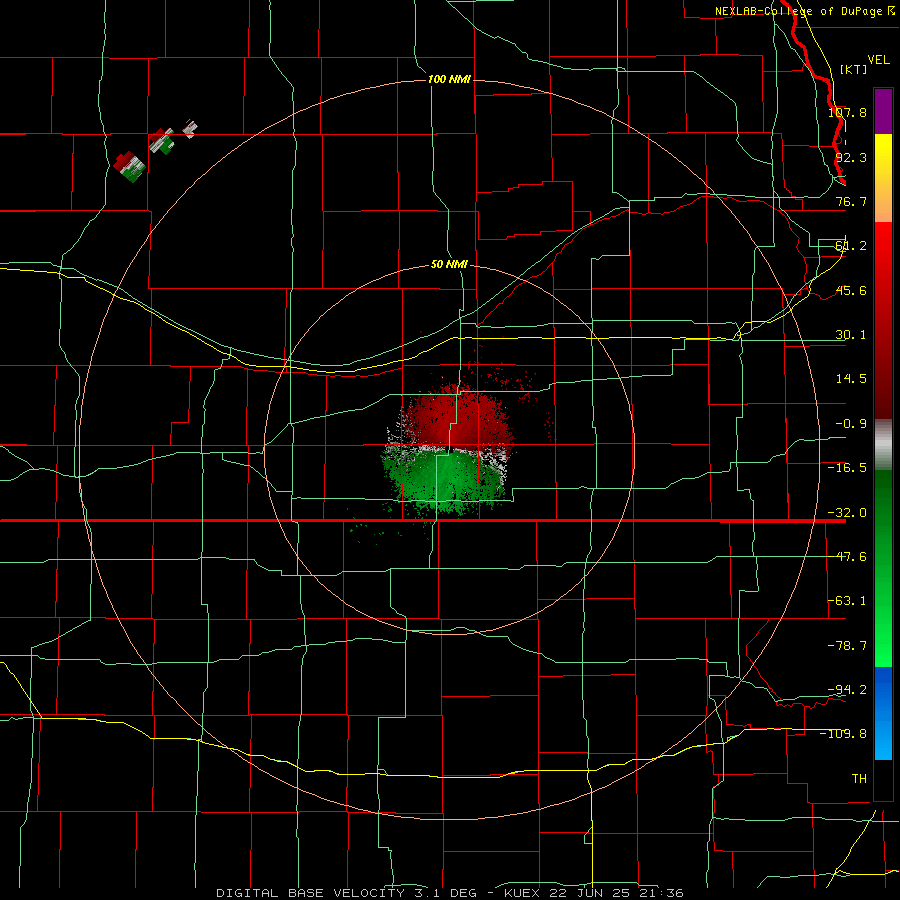The height and width of the screenshot is (900, 900).
Task: Click the TH legend label
Action: coord(859,778)
